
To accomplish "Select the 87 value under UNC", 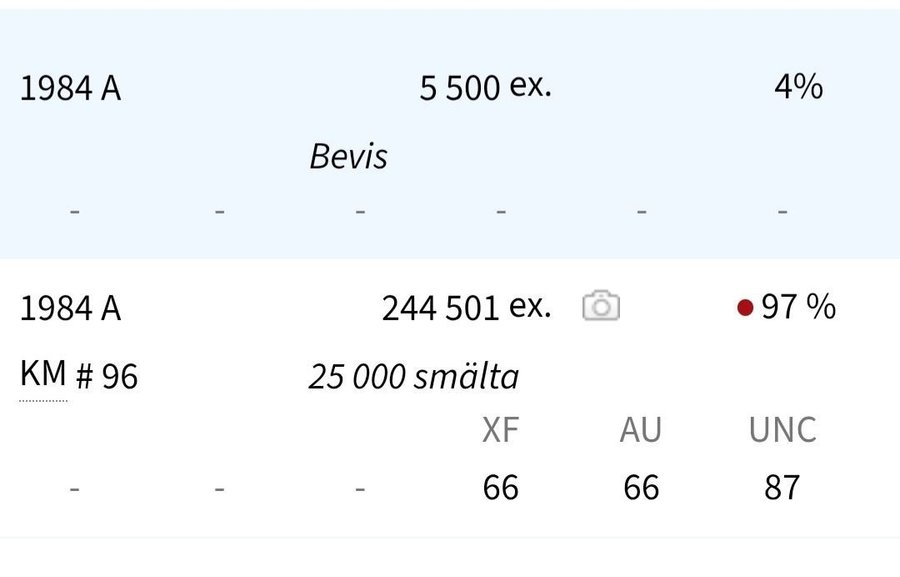I will pos(782,487).
